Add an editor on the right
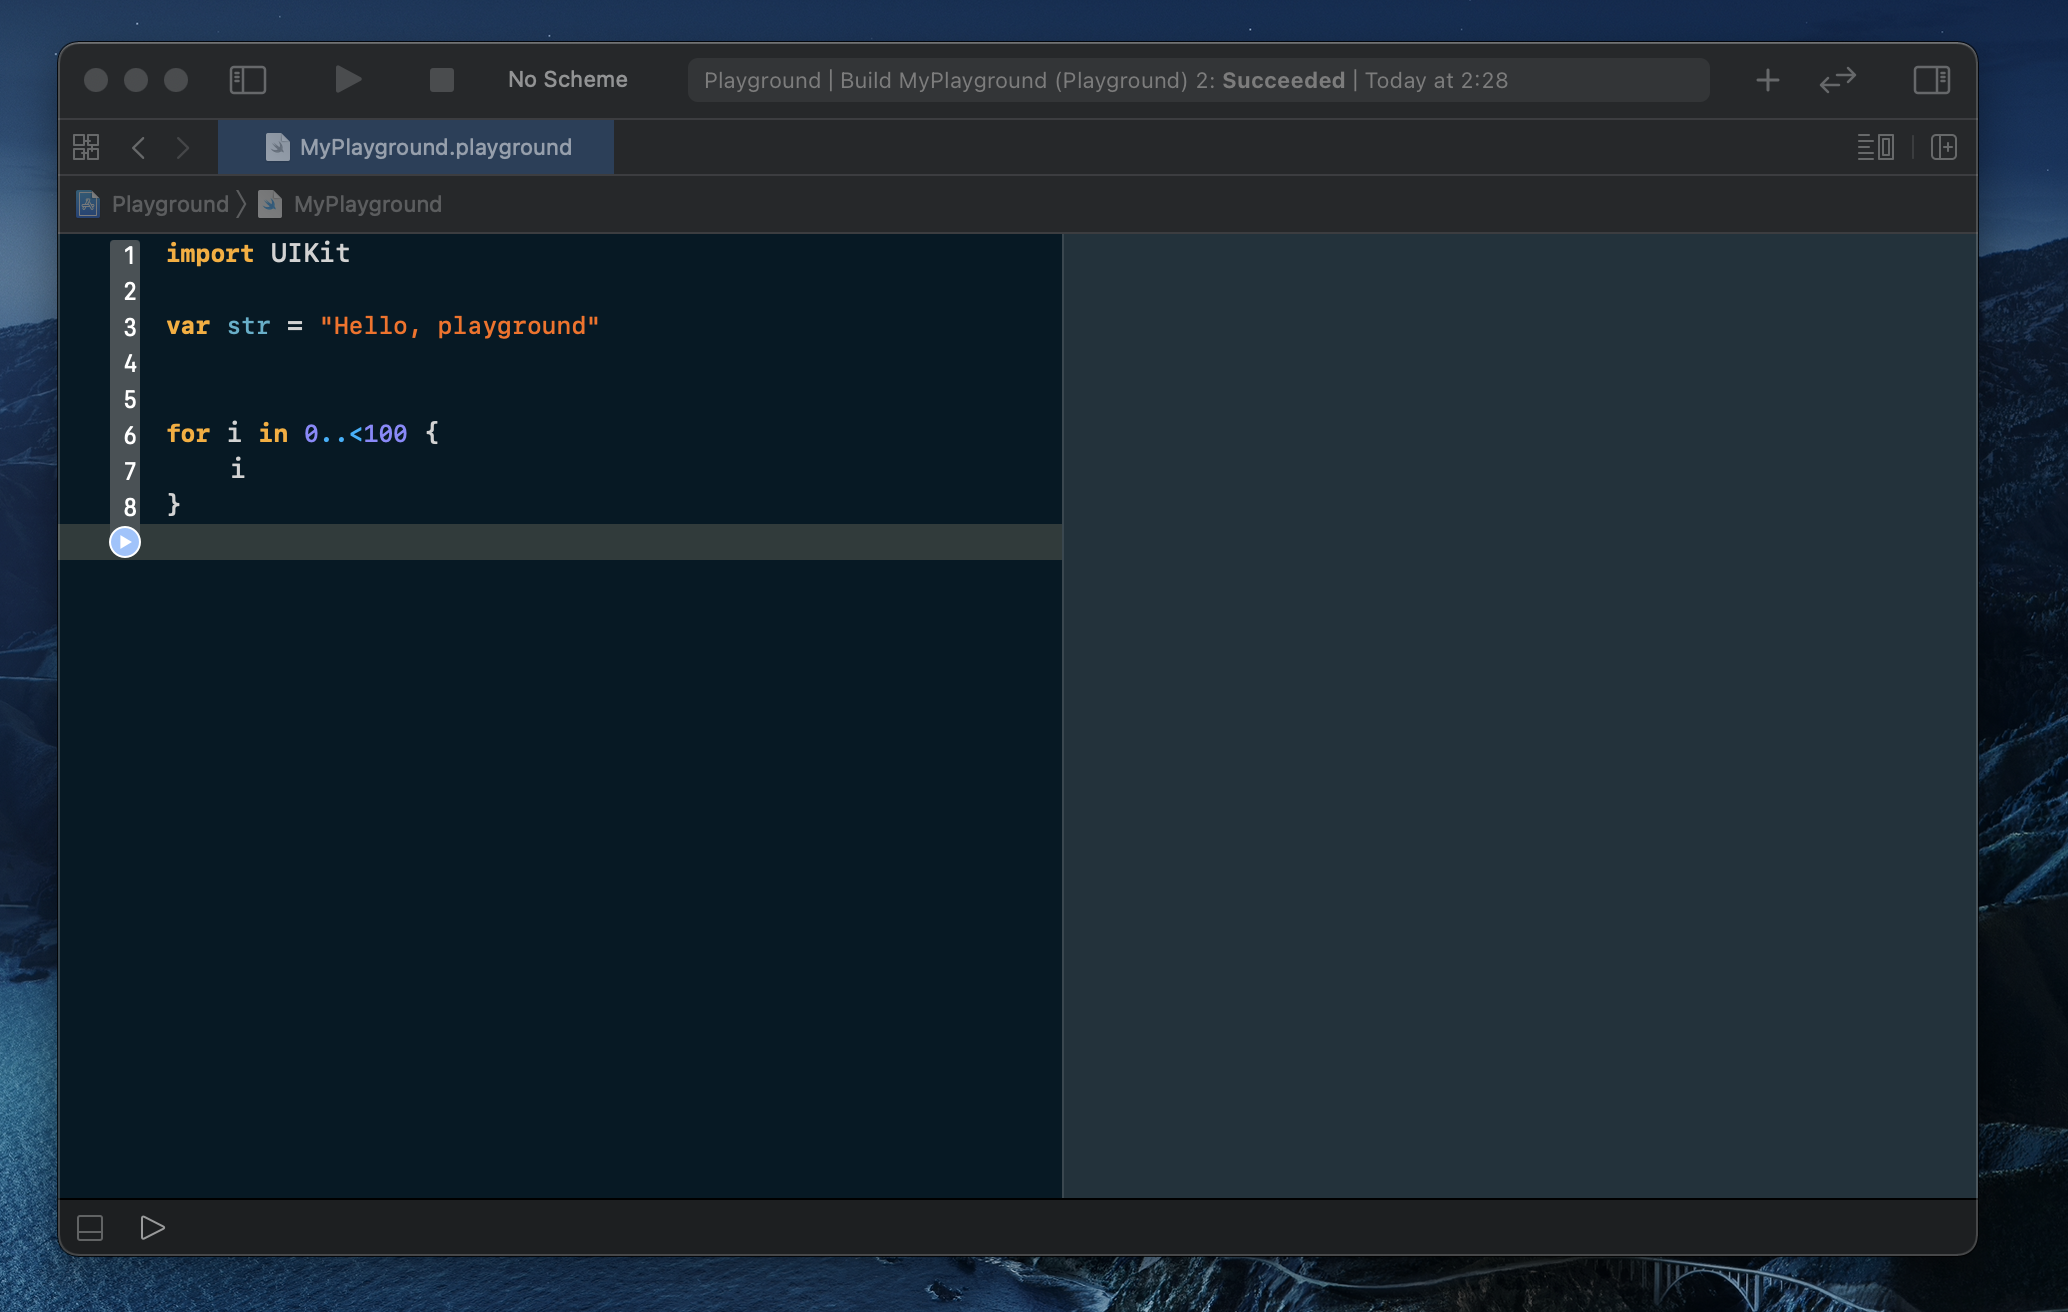This screenshot has height=1312, width=2068. coord(1943,148)
